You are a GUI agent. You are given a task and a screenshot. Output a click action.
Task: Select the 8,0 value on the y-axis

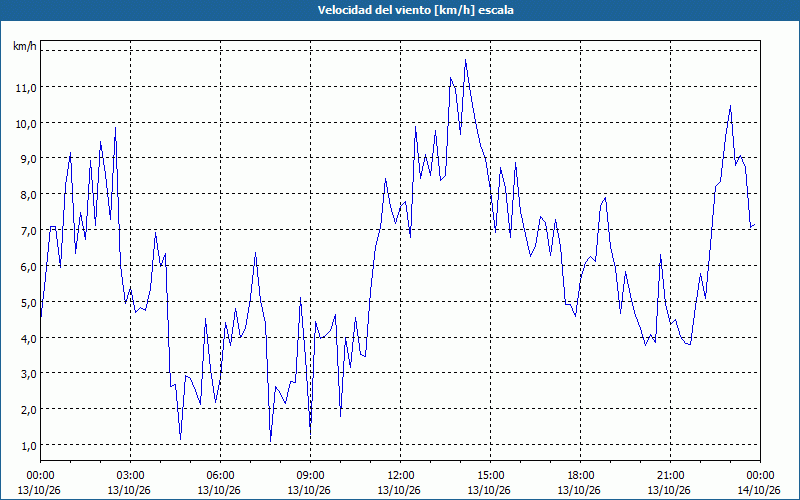coord(28,194)
